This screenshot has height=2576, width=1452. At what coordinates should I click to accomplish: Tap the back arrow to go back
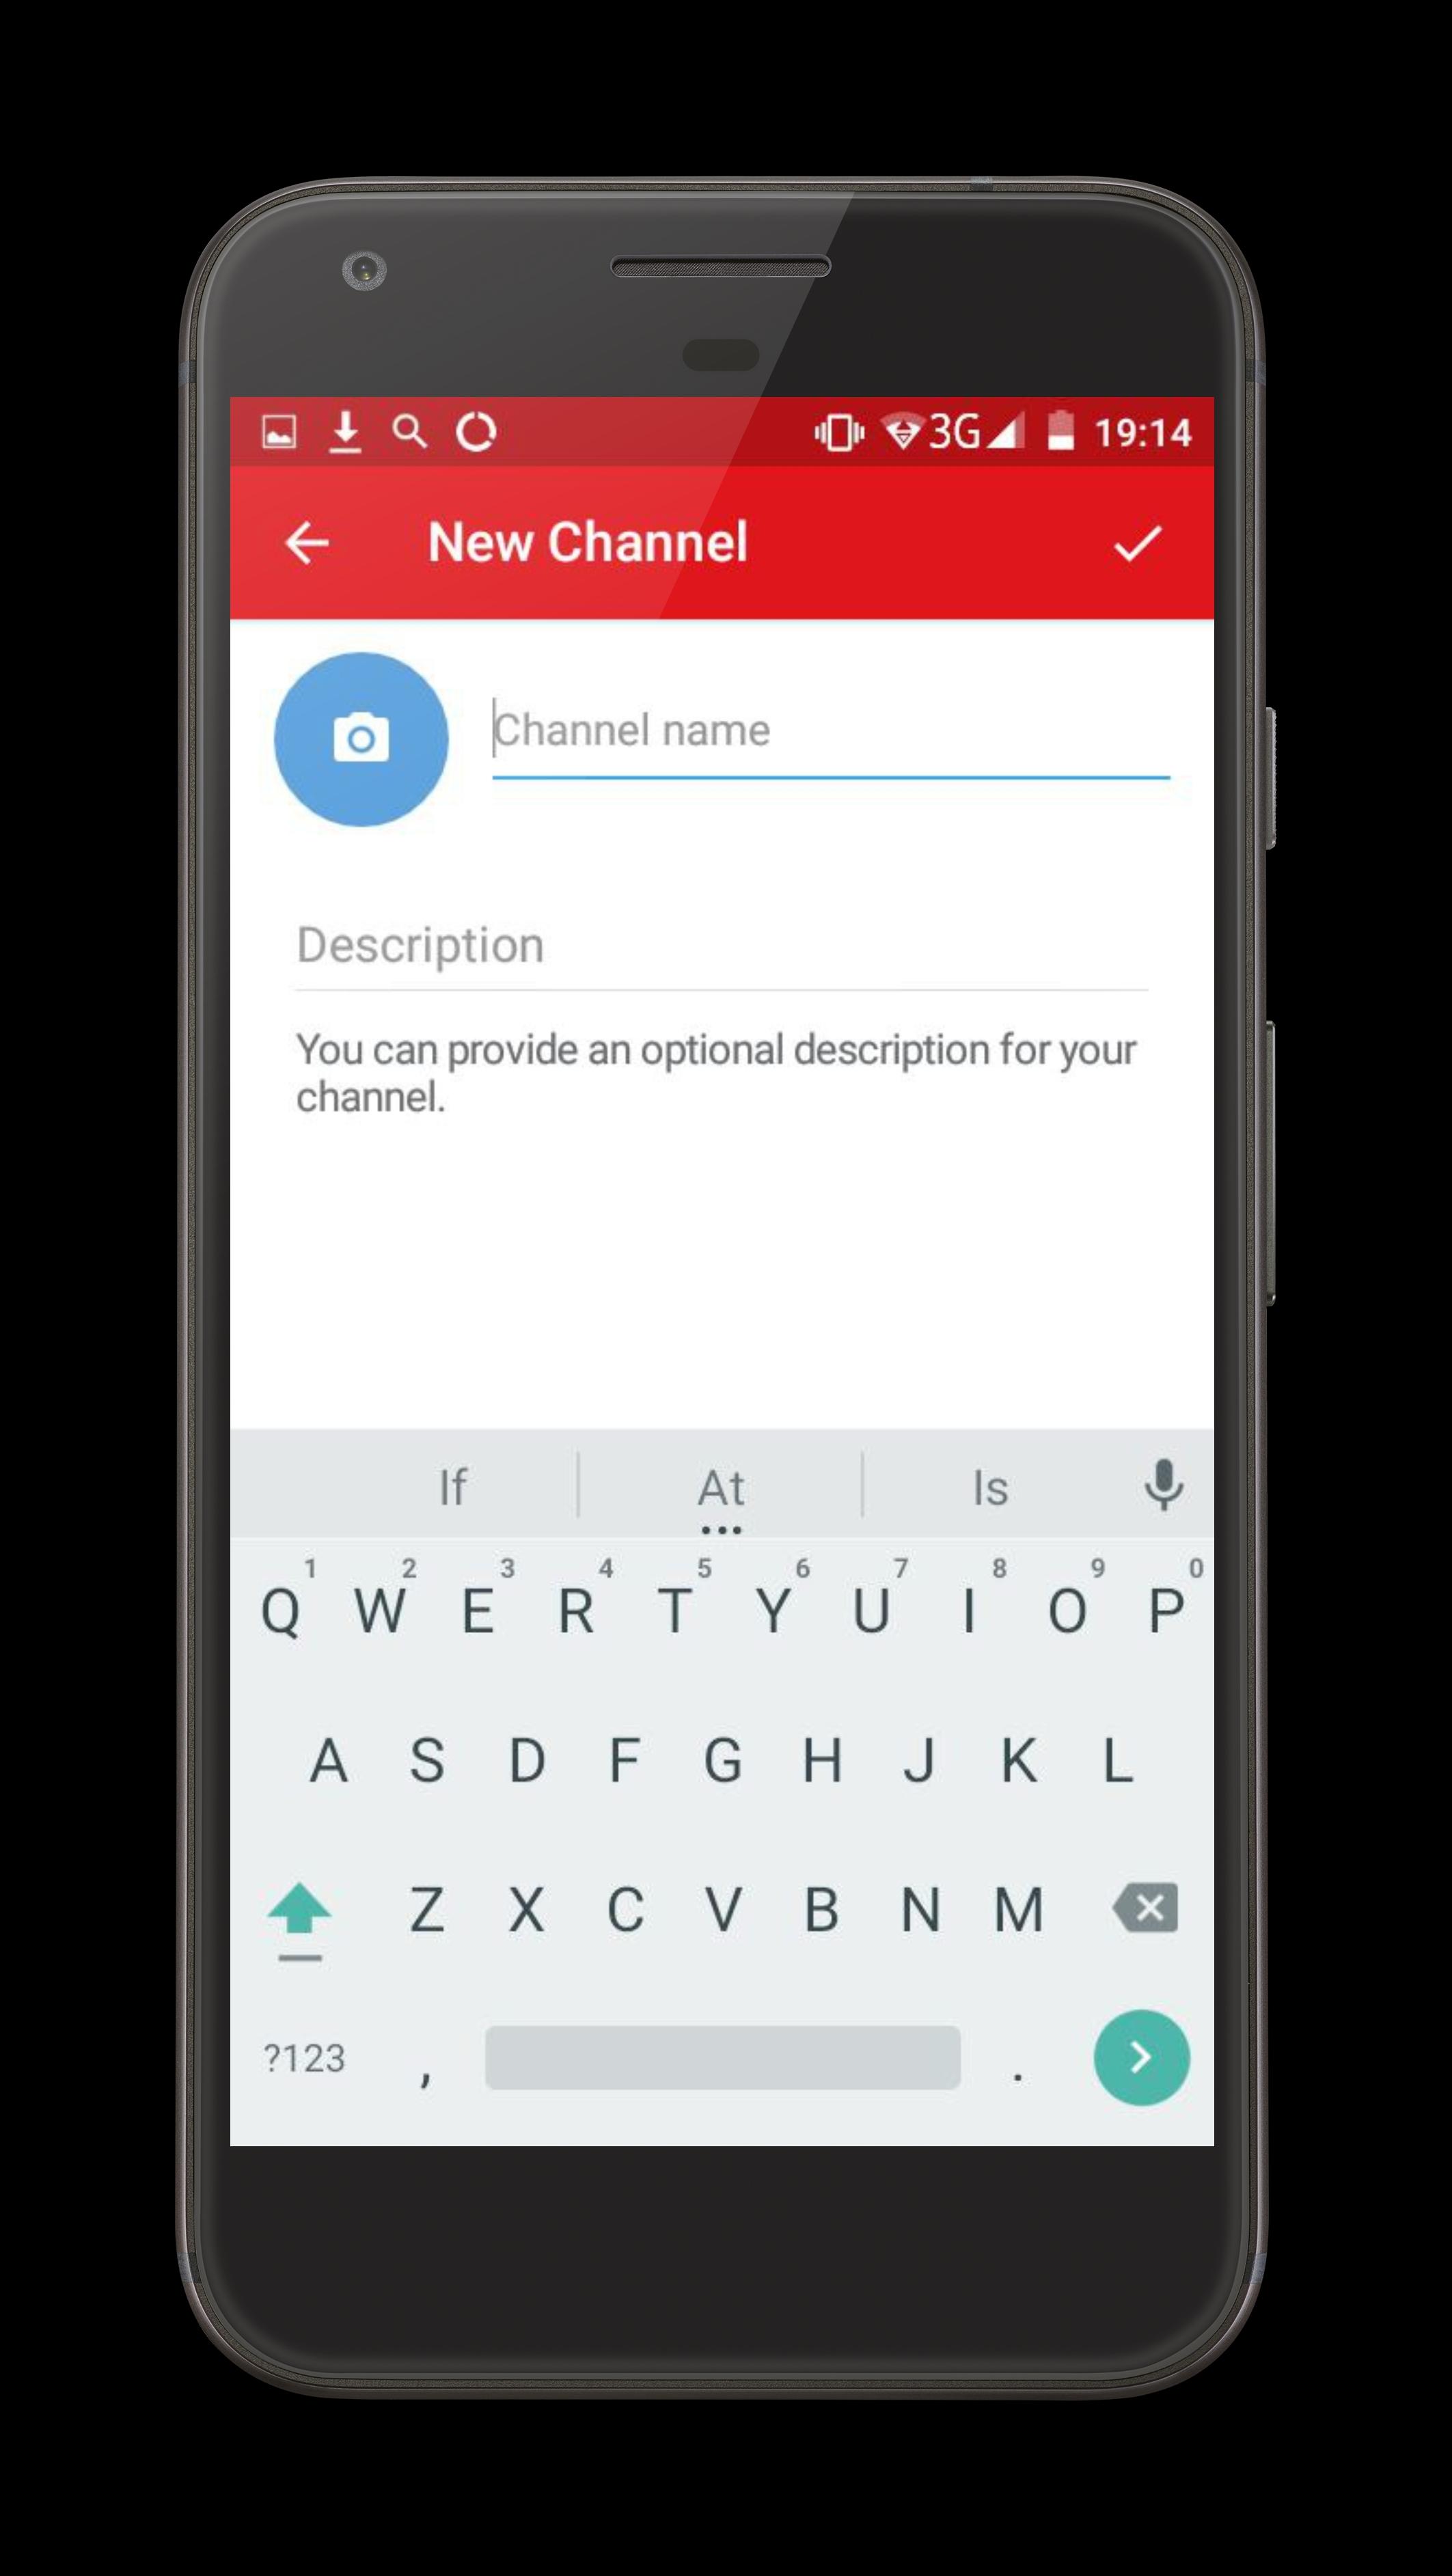[312, 543]
